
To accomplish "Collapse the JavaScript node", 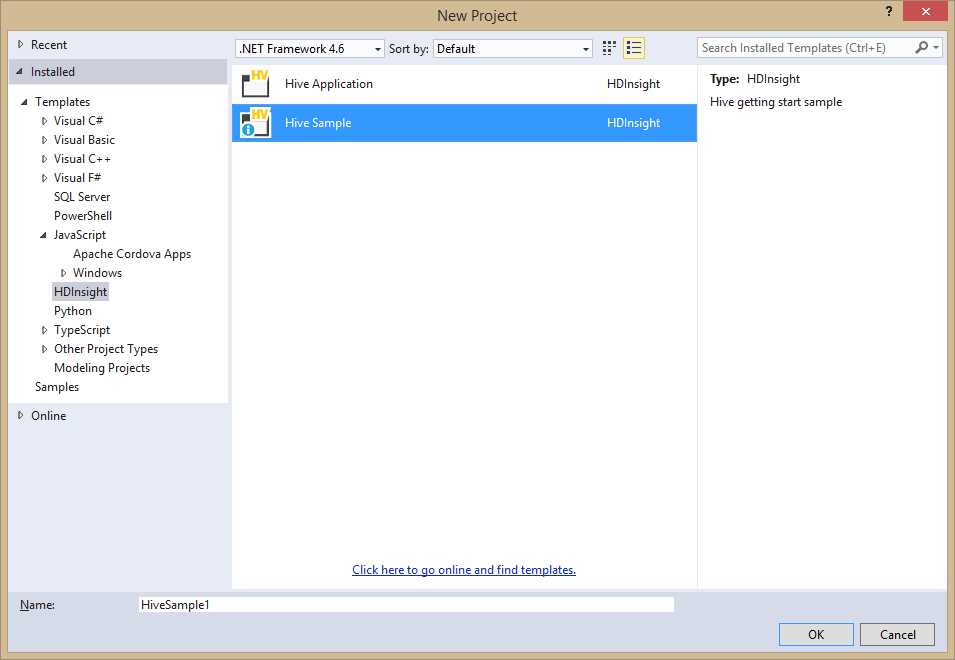I will 43,234.
